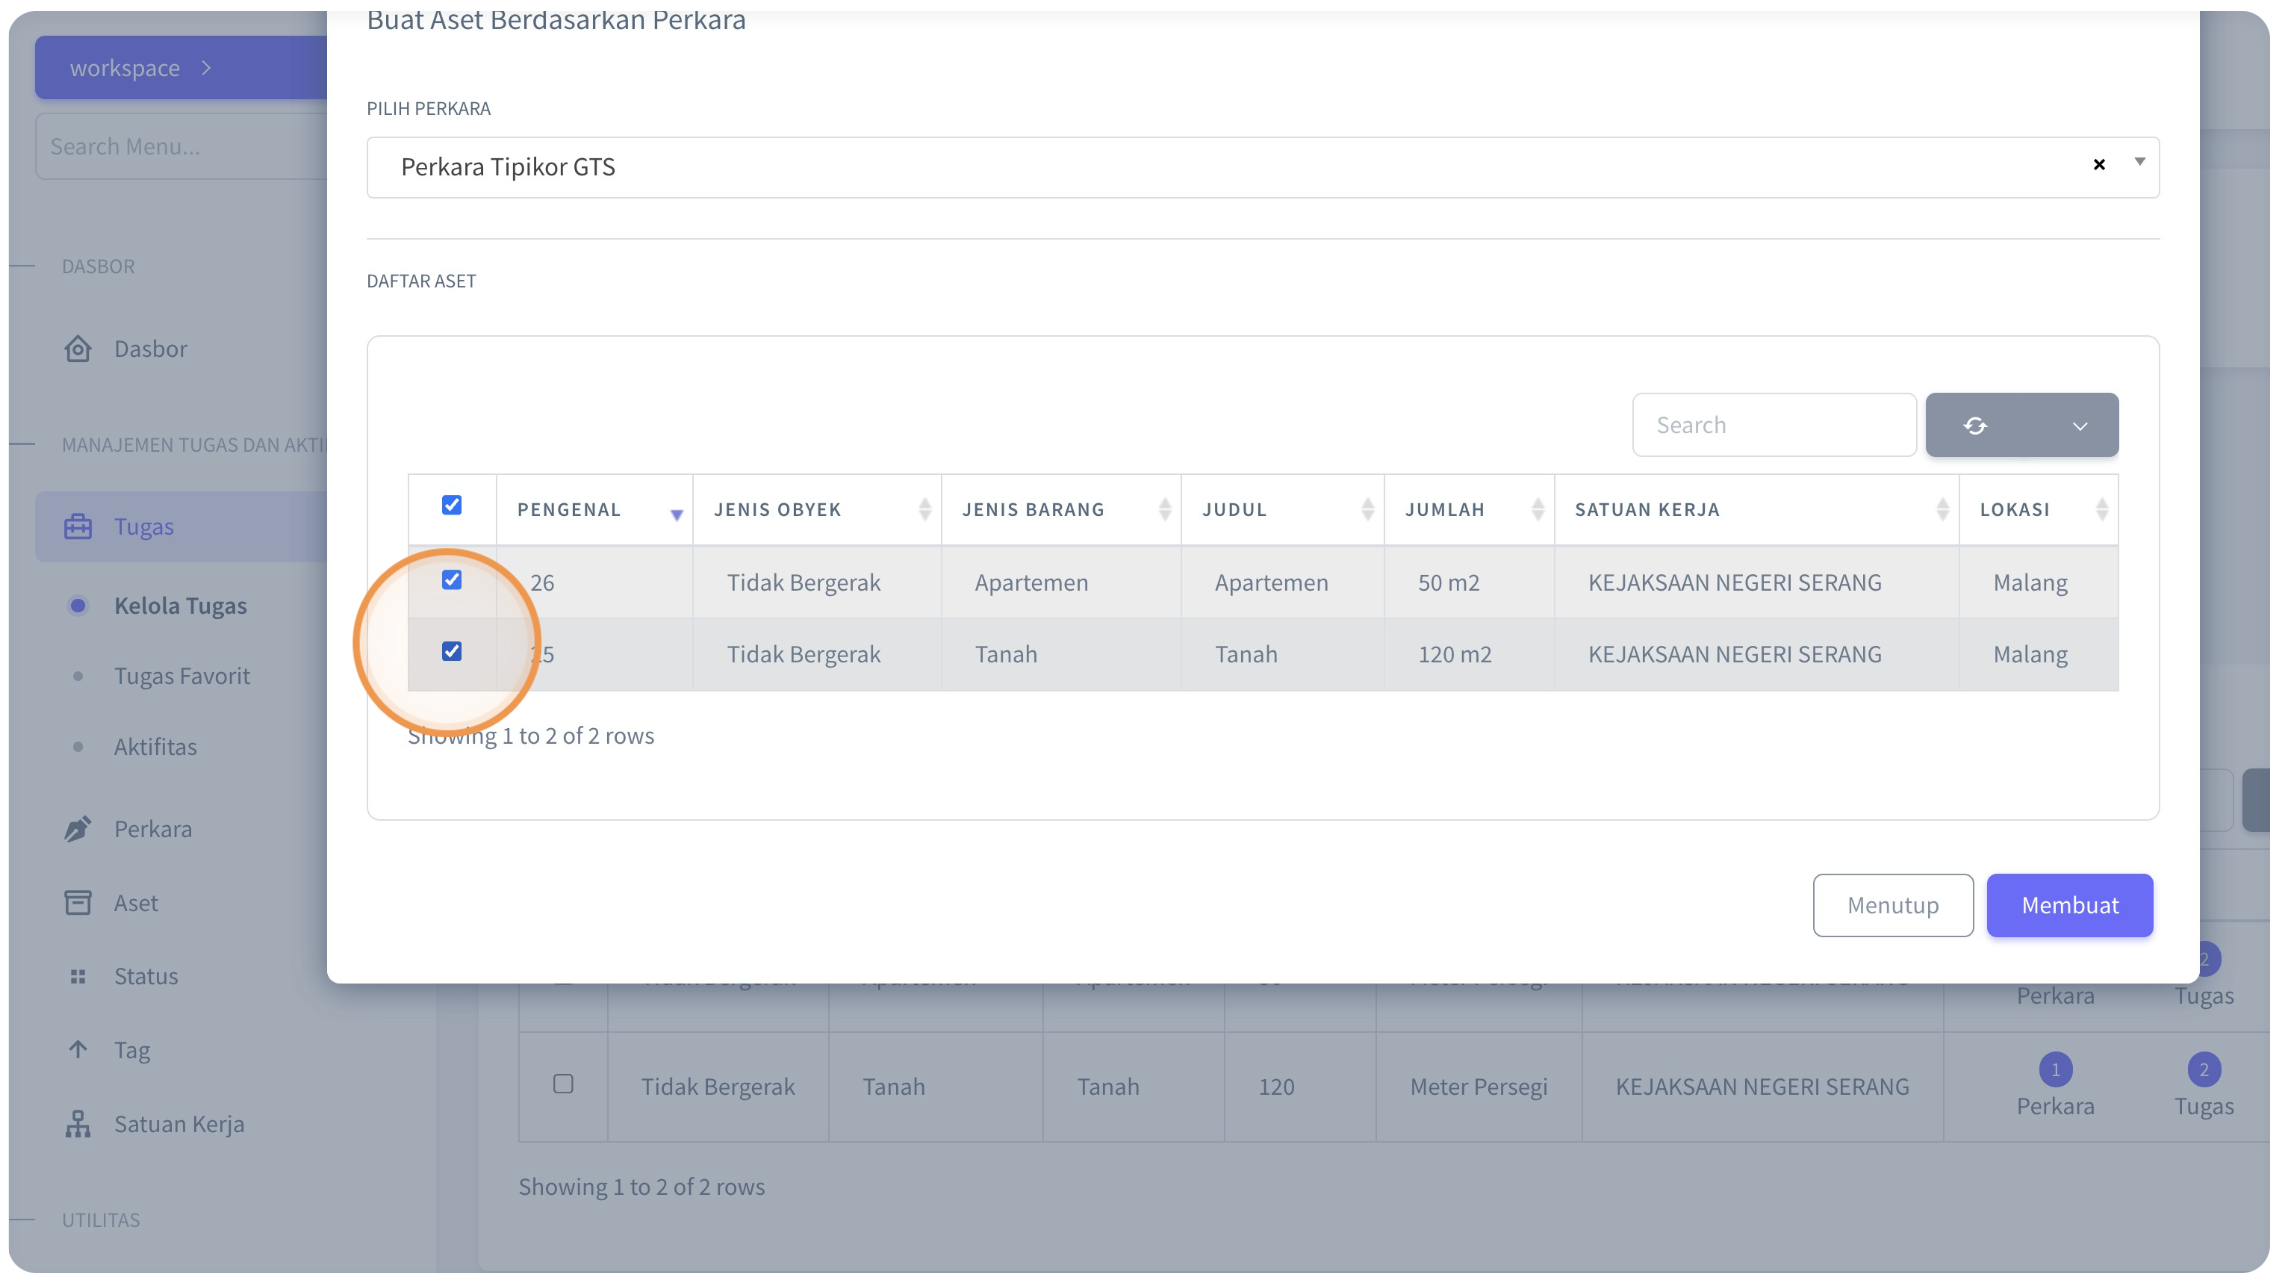Viewport: 2290px width, 1282px height.
Task: Sort by Judul column arrows
Action: coord(1367,509)
